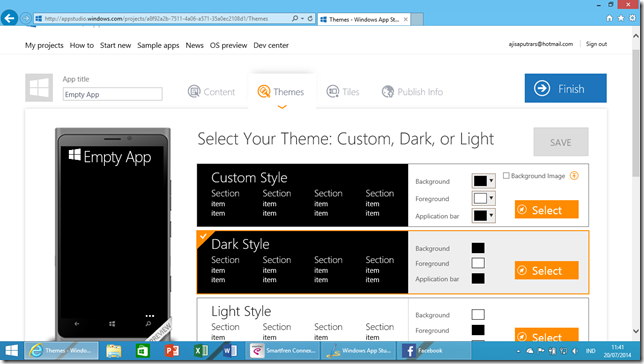Click the account email address link
The width and height of the screenshot is (644, 364).
tap(540, 44)
